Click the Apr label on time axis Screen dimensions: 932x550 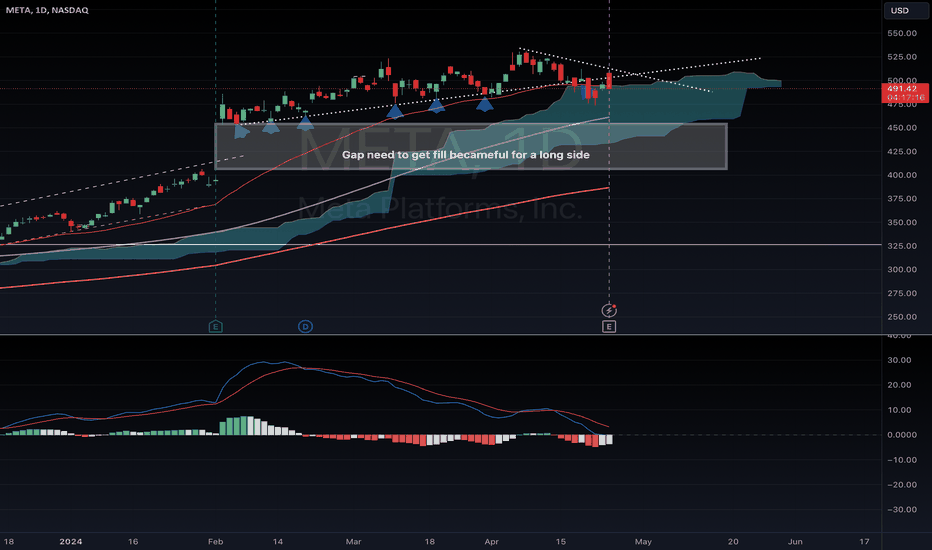491,542
